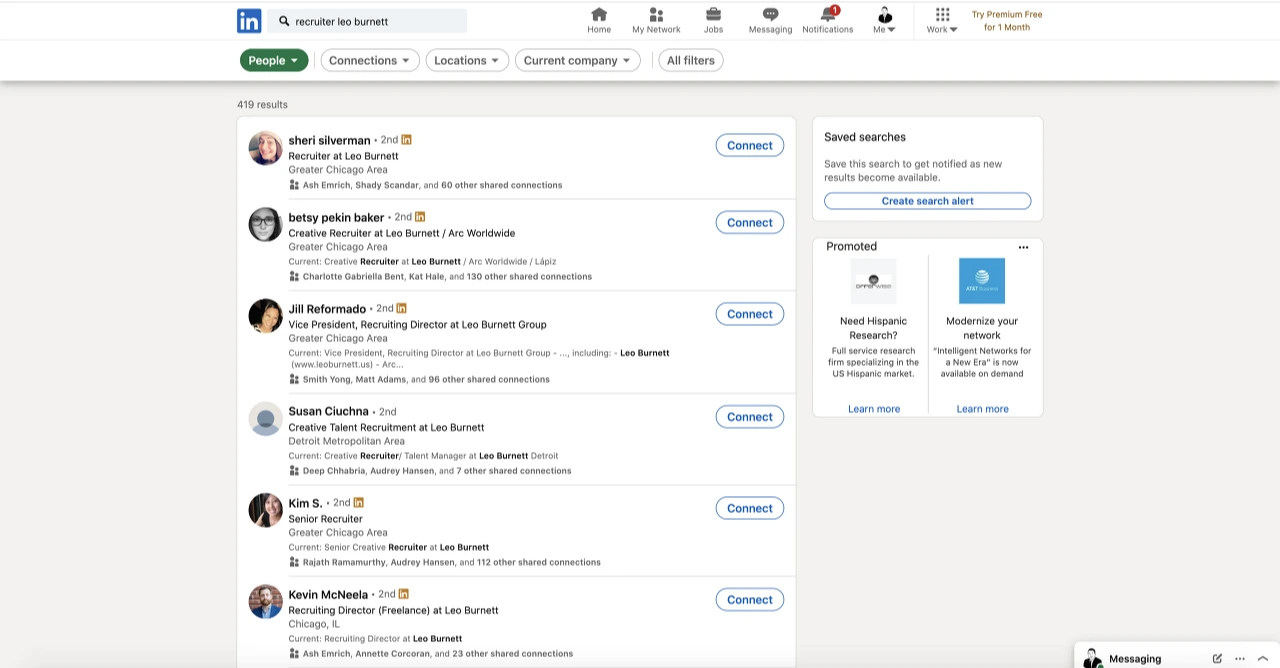The height and width of the screenshot is (668, 1280).
Task: Click the 419 results count text
Action: click(262, 104)
